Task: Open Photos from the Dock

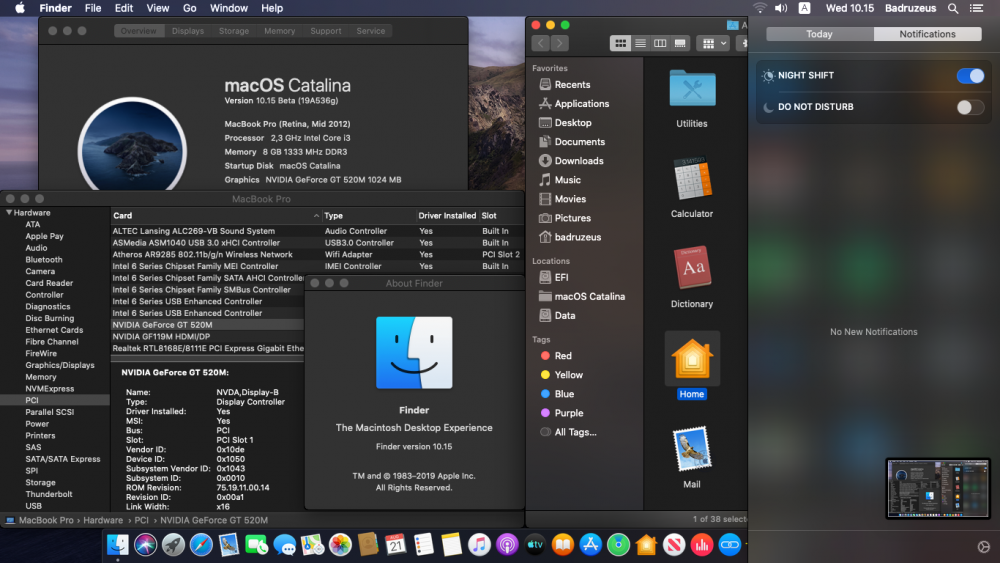Action: [340, 545]
